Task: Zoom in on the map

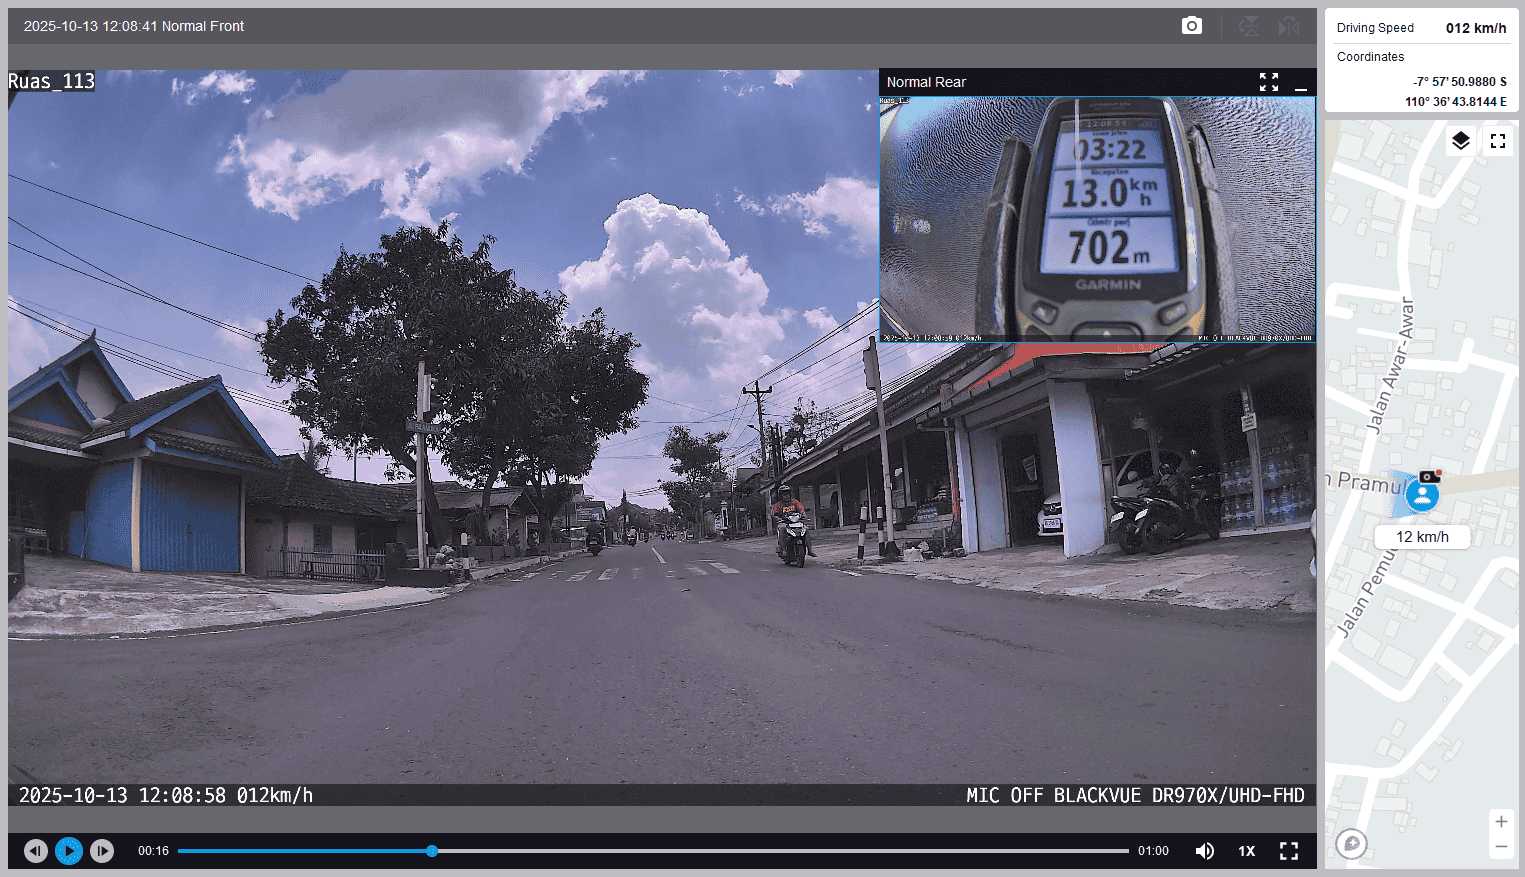Action: click(1501, 822)
